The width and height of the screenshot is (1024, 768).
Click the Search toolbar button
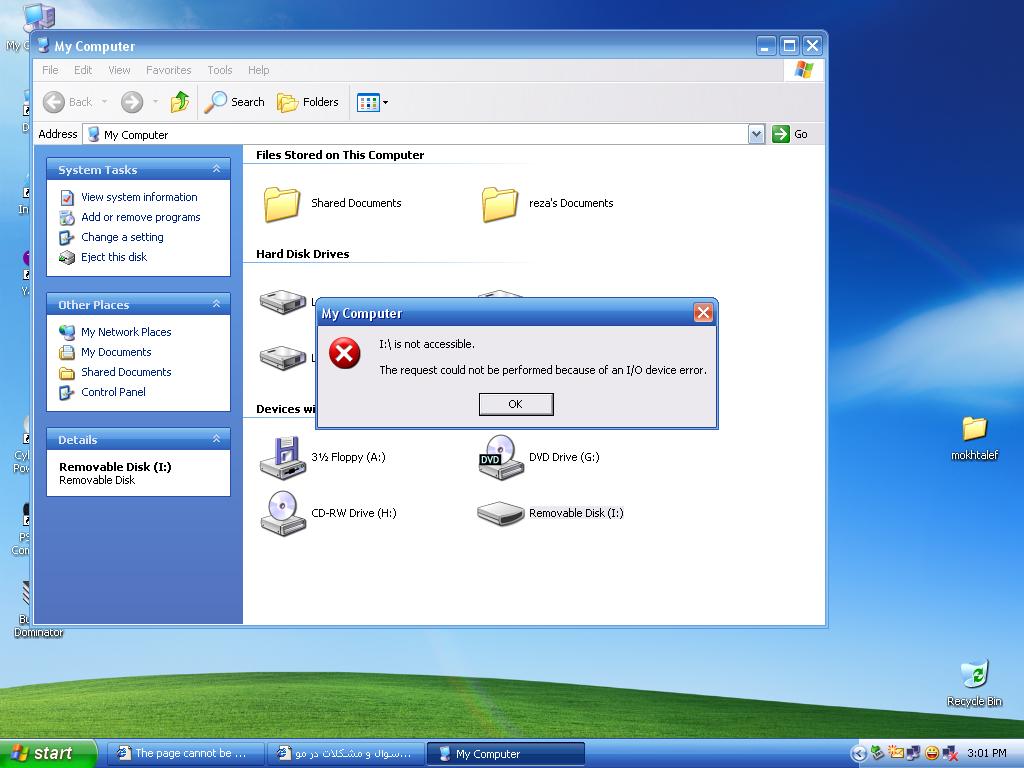tap(235, 102)
